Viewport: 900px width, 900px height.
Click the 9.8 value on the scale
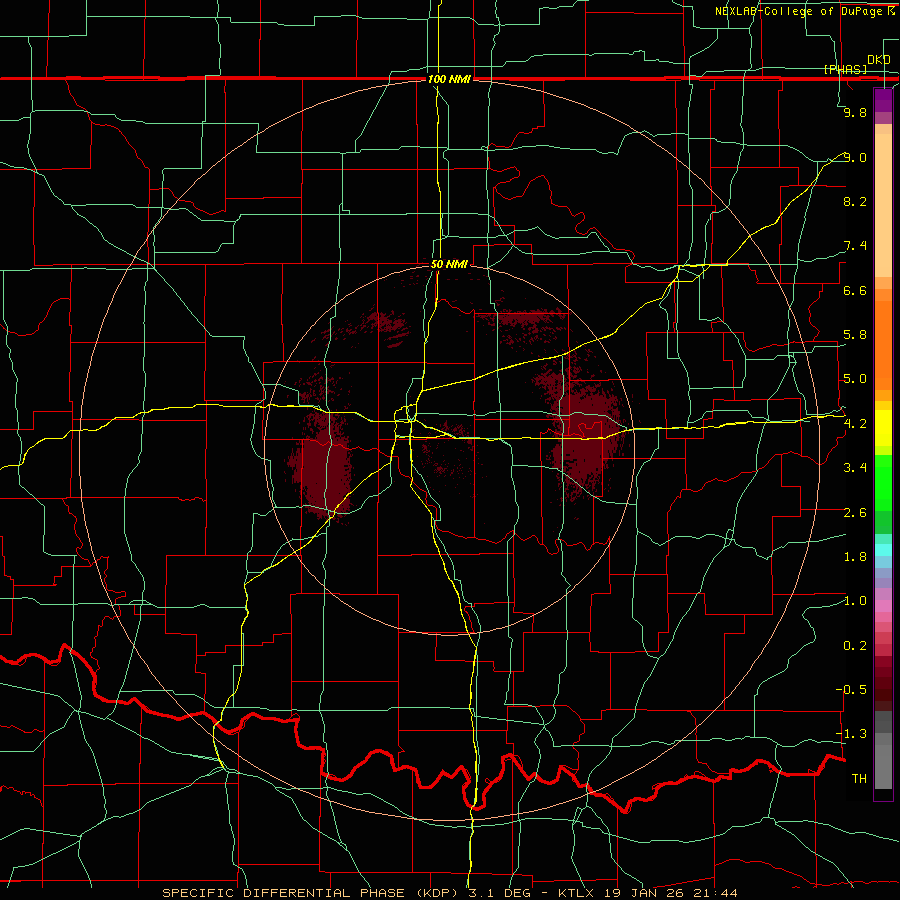855,112
